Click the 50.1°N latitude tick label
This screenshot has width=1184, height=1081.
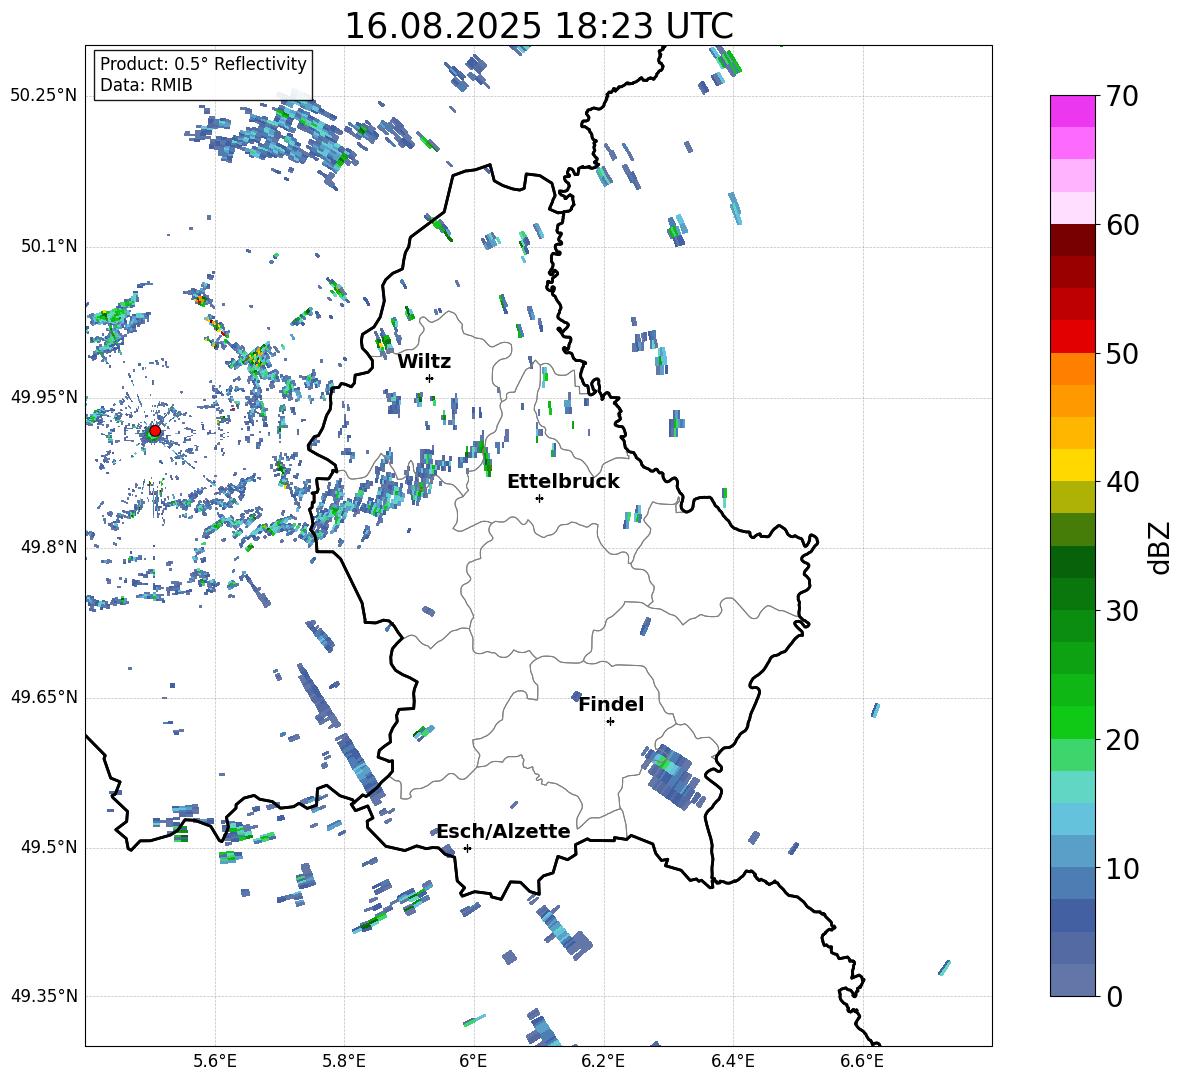pos(49,247)
